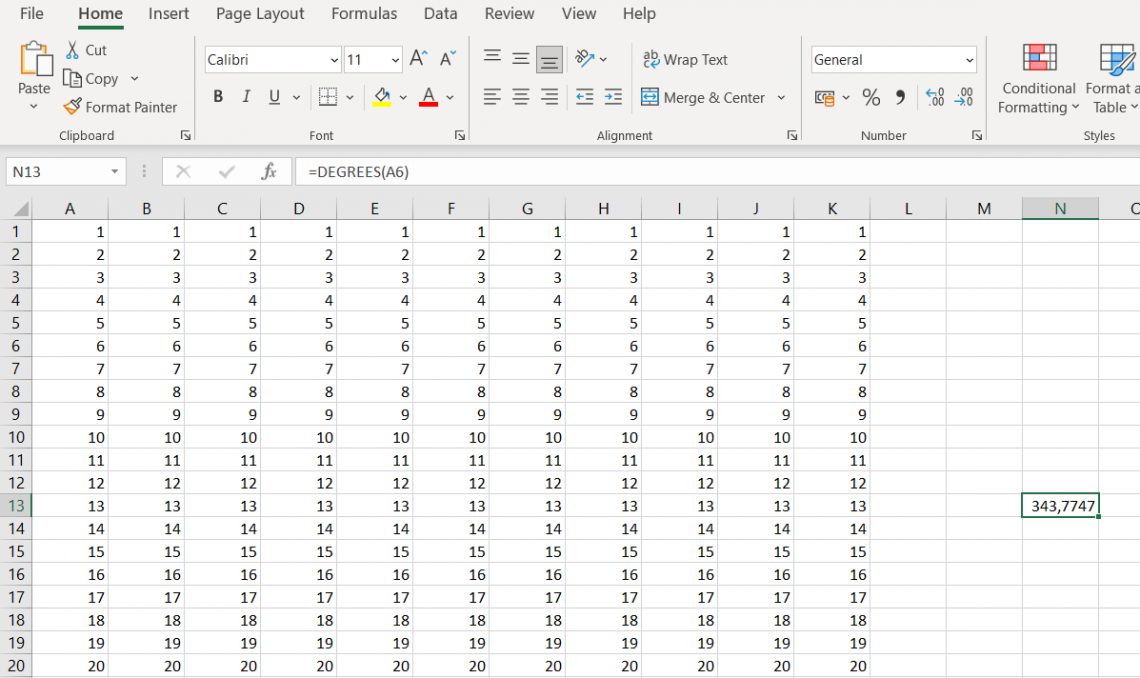The width and height of the screenshot is (1140, 678).
Task: Apply the yellow fill color swatch
Action: click(x=381, y=97)
